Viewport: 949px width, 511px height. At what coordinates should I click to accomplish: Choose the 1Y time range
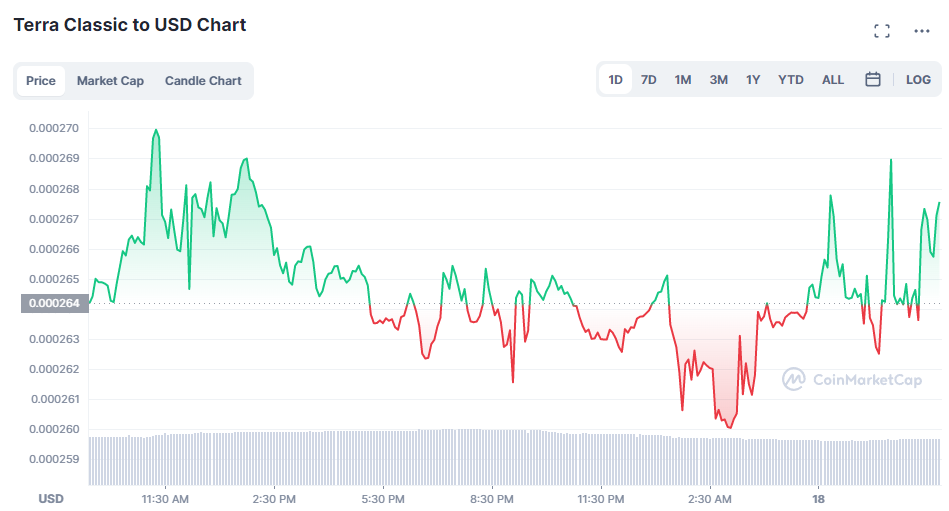[753, 79]
